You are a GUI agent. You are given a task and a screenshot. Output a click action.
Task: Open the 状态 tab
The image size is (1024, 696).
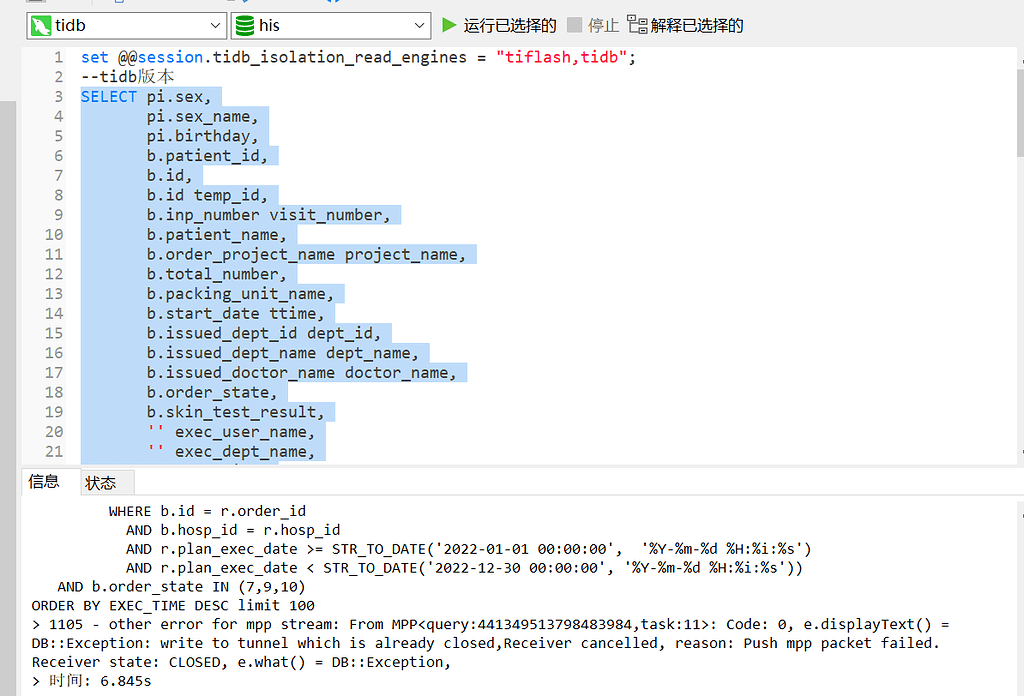(100, 483)
